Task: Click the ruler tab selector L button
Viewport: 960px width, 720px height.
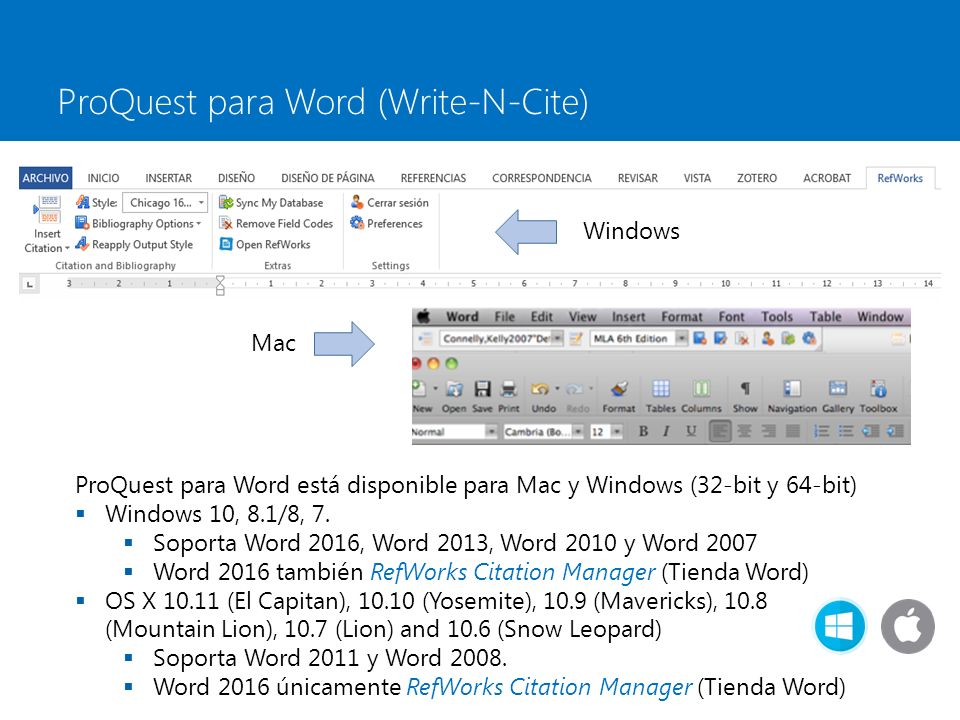Action: (29, 284)
